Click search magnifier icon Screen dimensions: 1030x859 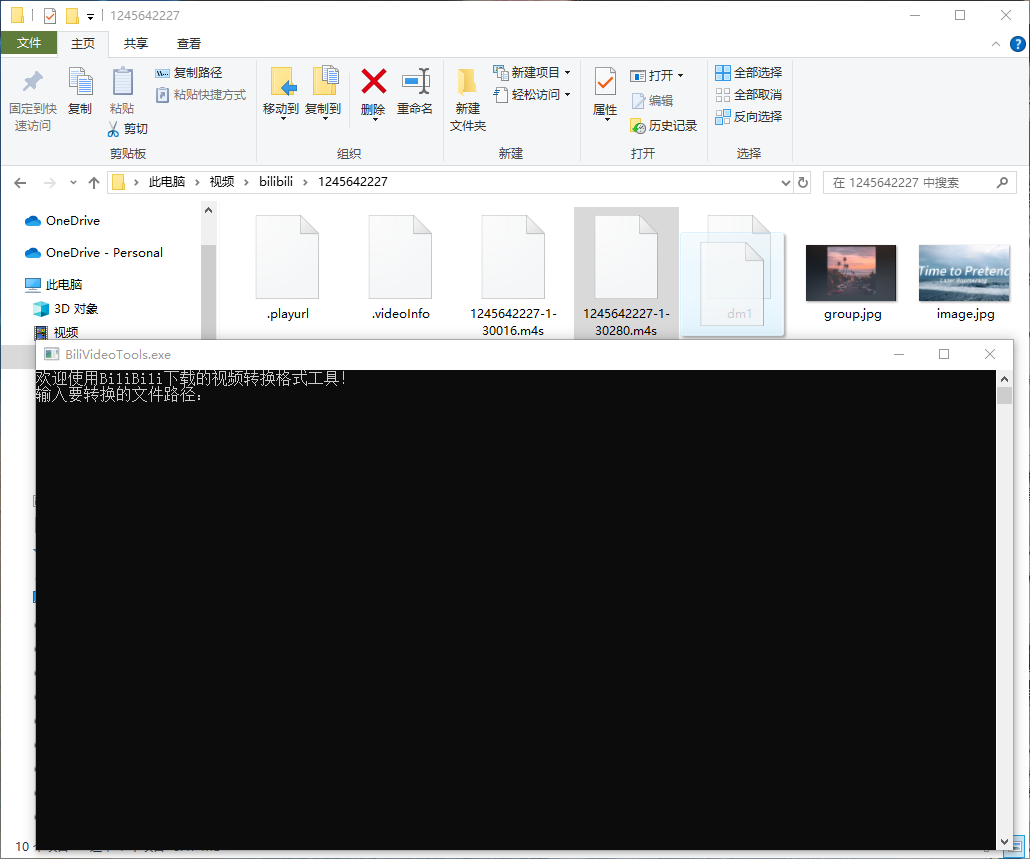point(1002,183)
